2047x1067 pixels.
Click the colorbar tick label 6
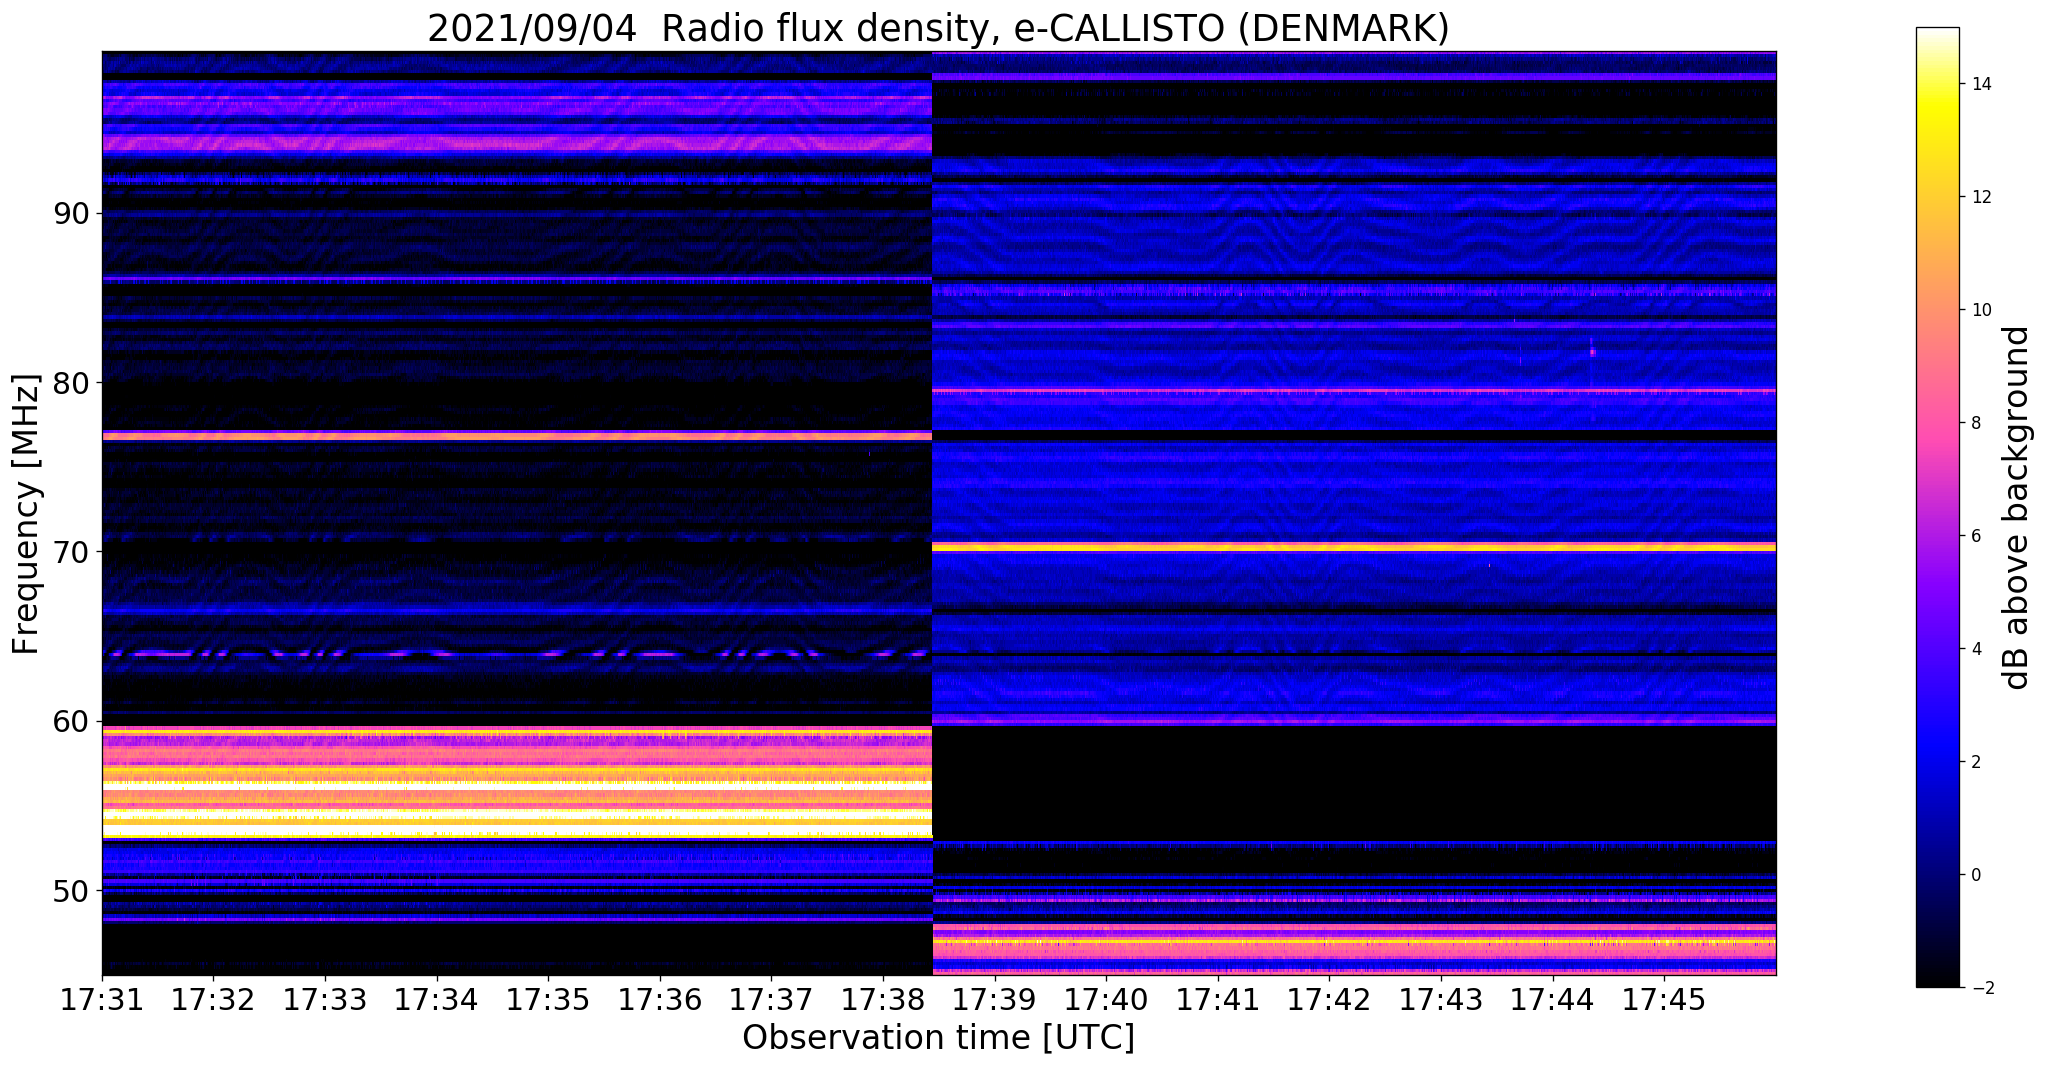[x=1974, y=536]
